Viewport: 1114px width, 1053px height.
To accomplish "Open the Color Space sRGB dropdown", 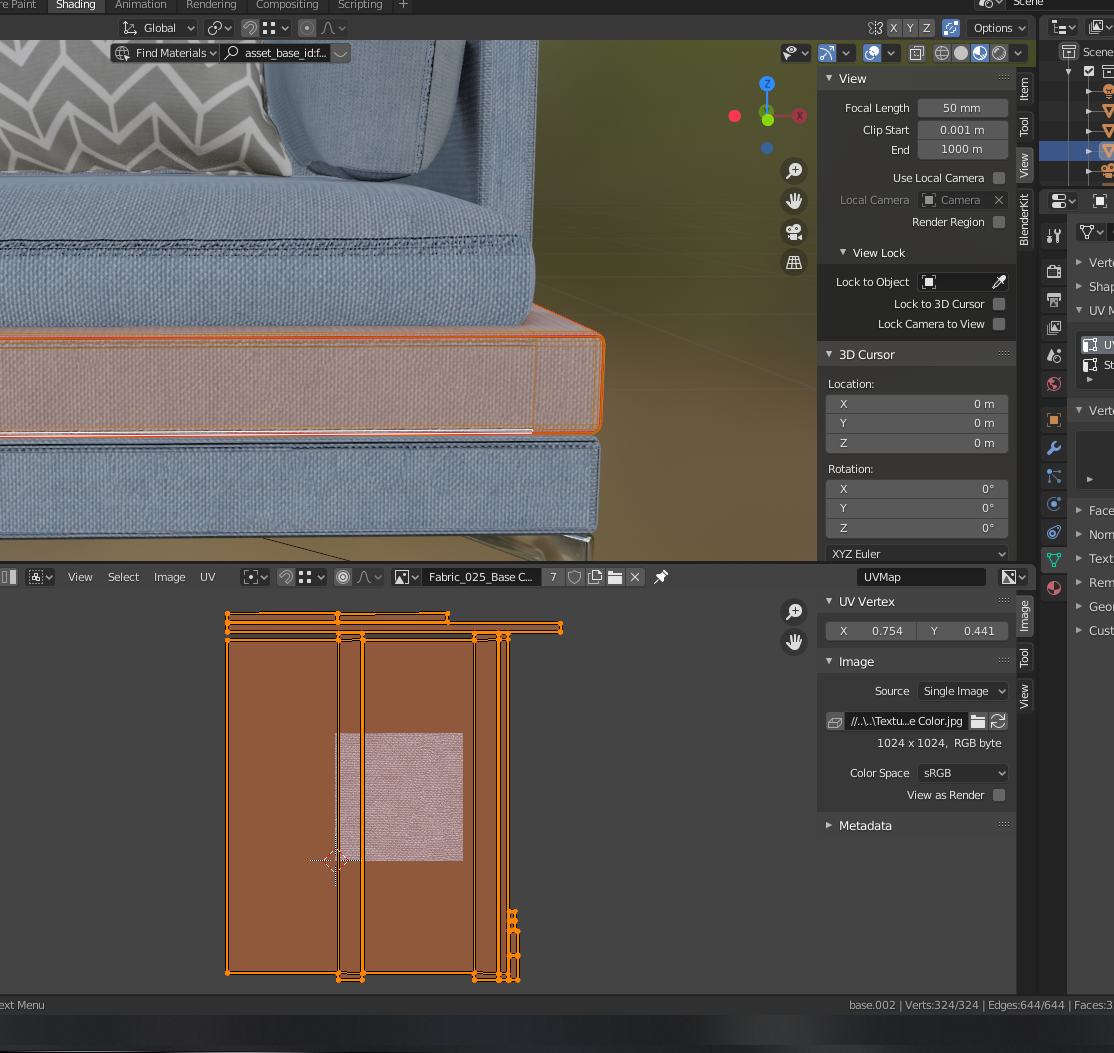I will click(963, 773).
